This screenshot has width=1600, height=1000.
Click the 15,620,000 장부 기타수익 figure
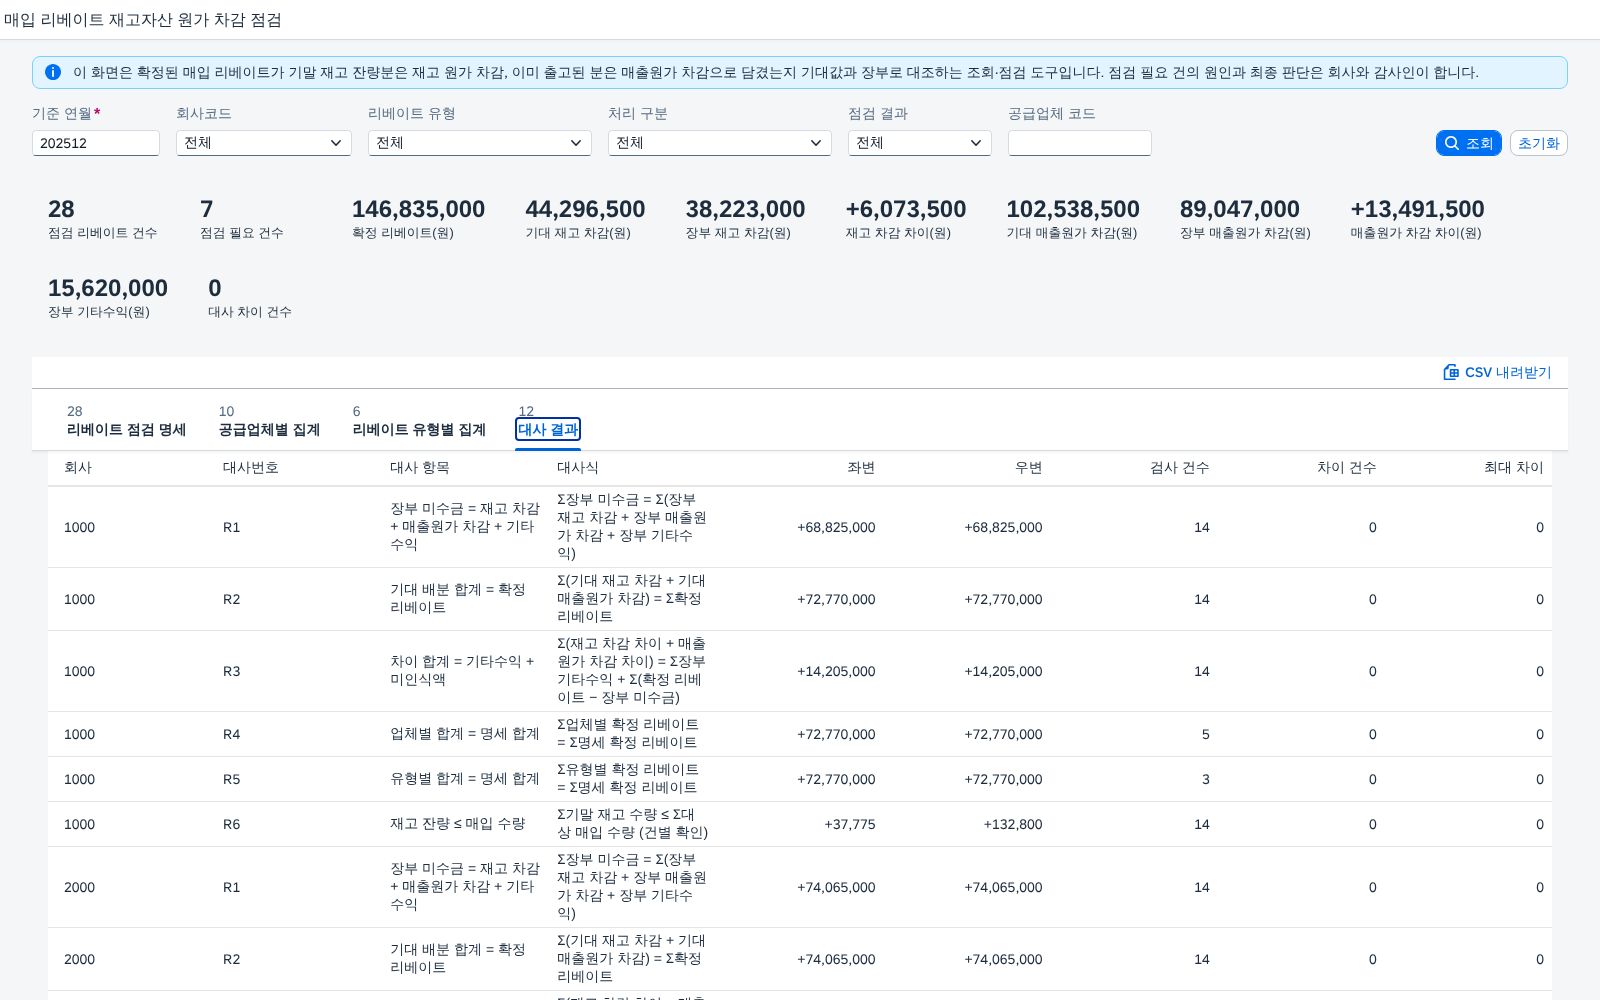pos(108,288)
